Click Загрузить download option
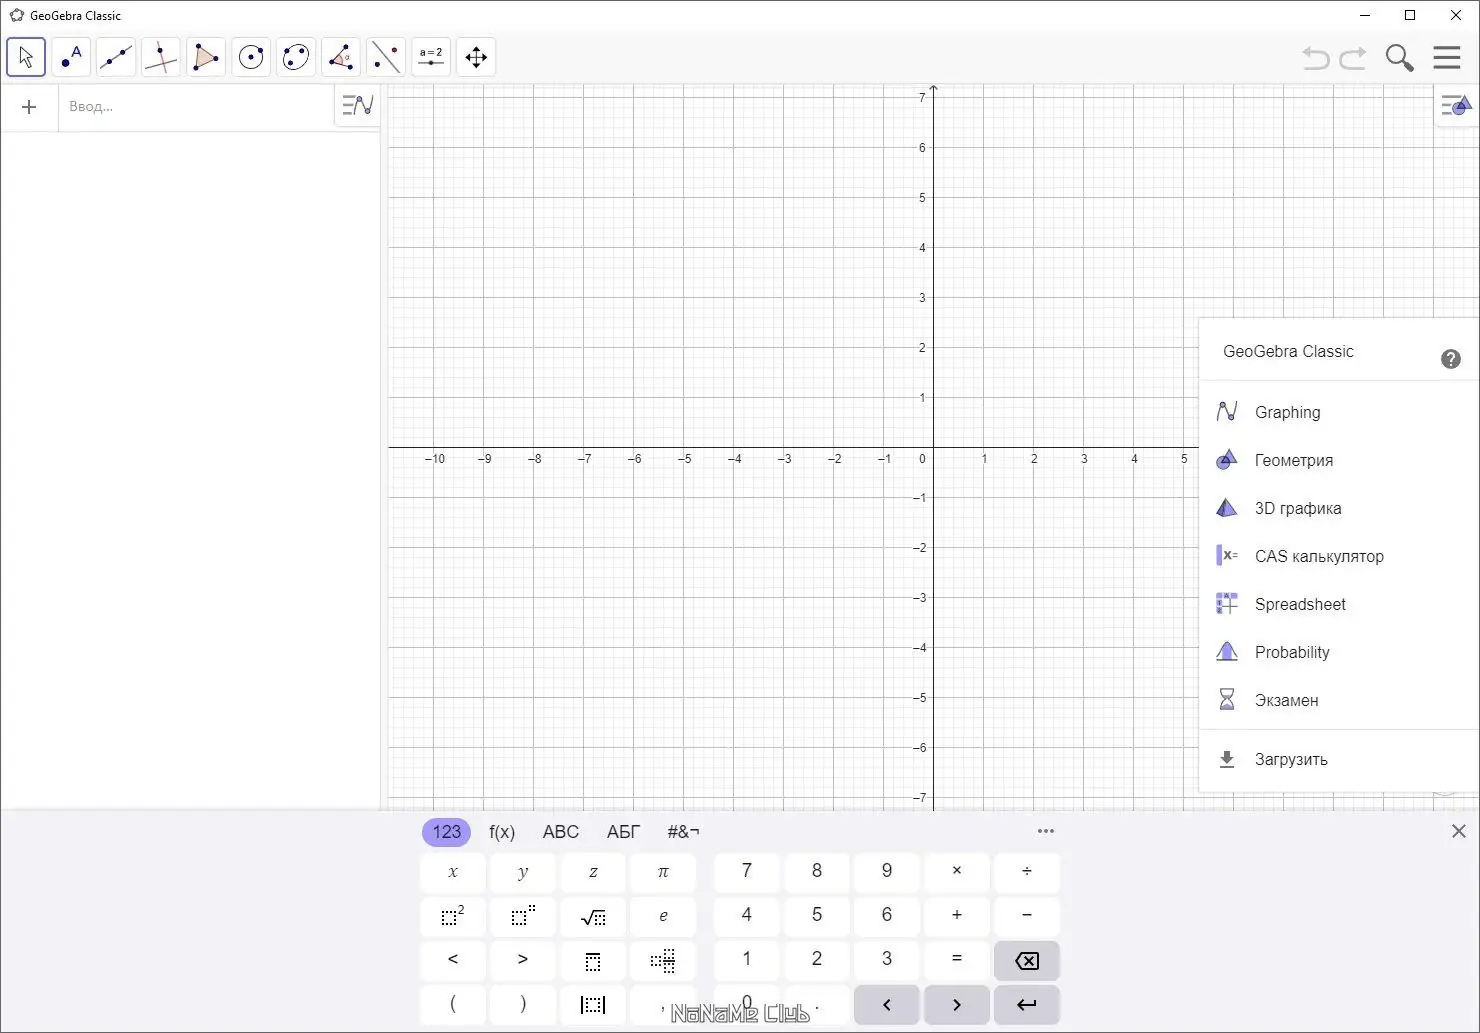The width and height of the screenshot is (1480, 1033). tap(1339, 759)
